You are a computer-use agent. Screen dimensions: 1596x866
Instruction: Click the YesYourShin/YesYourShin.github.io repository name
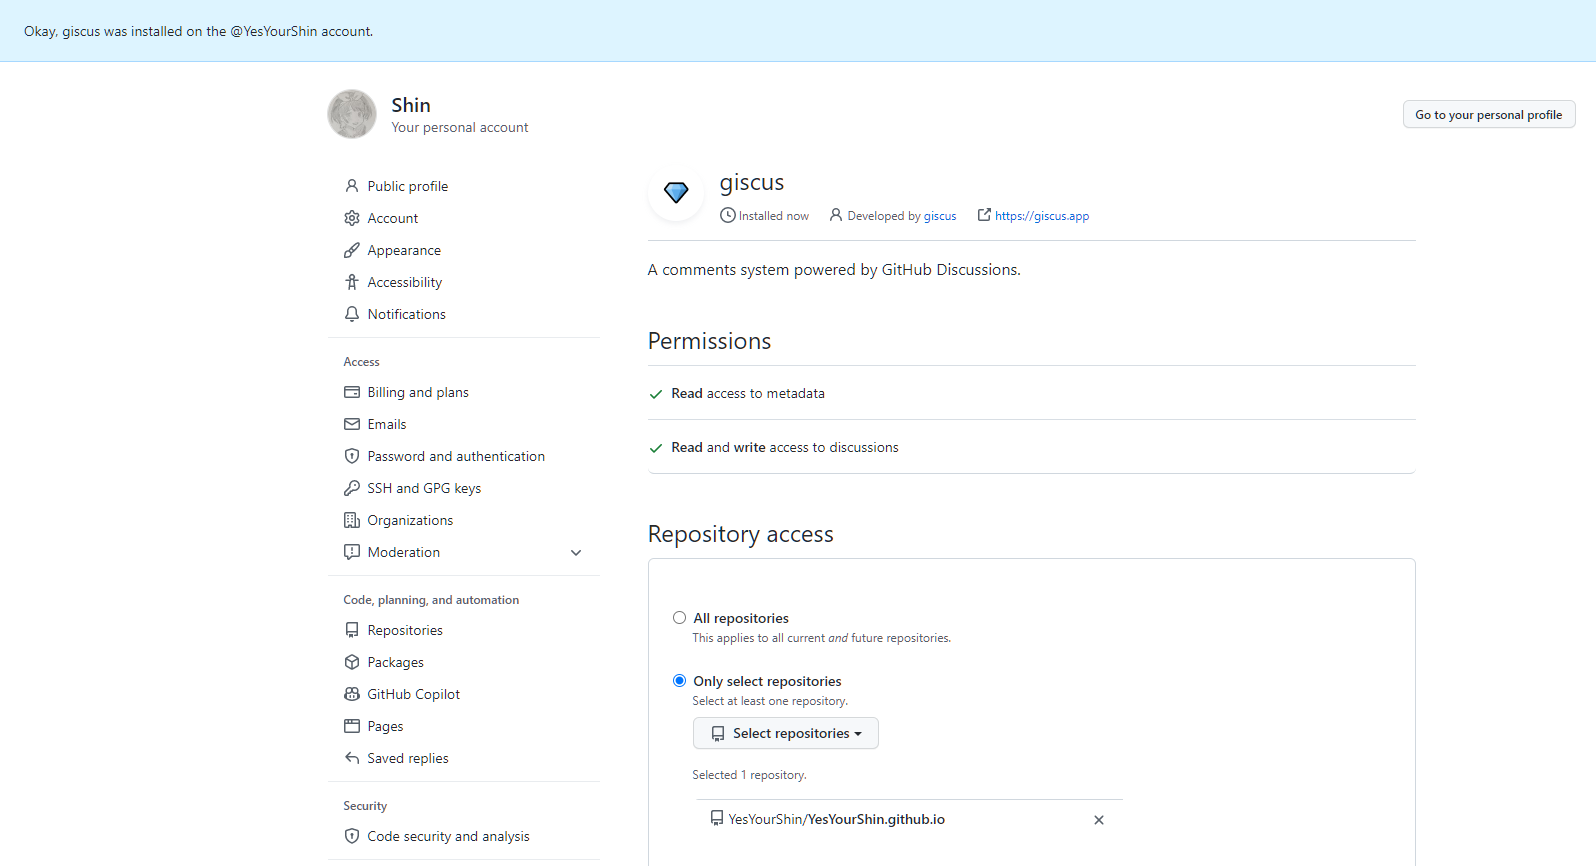point(837,819)
